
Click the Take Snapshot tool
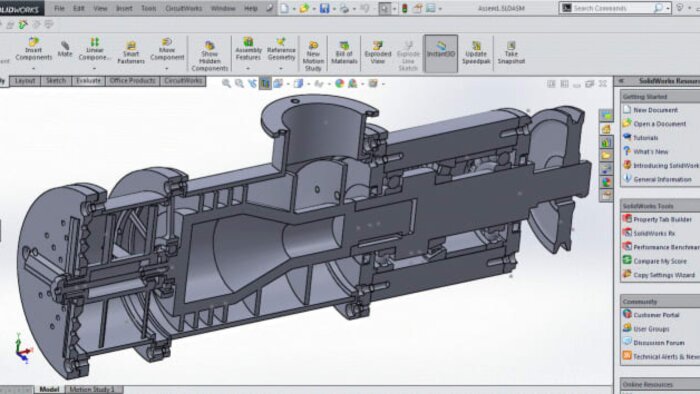[511, 53]
